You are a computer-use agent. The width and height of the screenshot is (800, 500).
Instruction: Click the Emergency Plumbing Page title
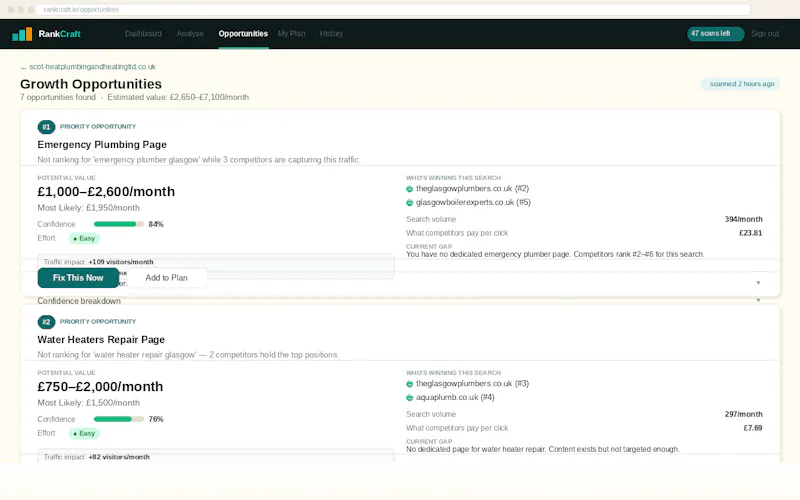click(102, 145)
